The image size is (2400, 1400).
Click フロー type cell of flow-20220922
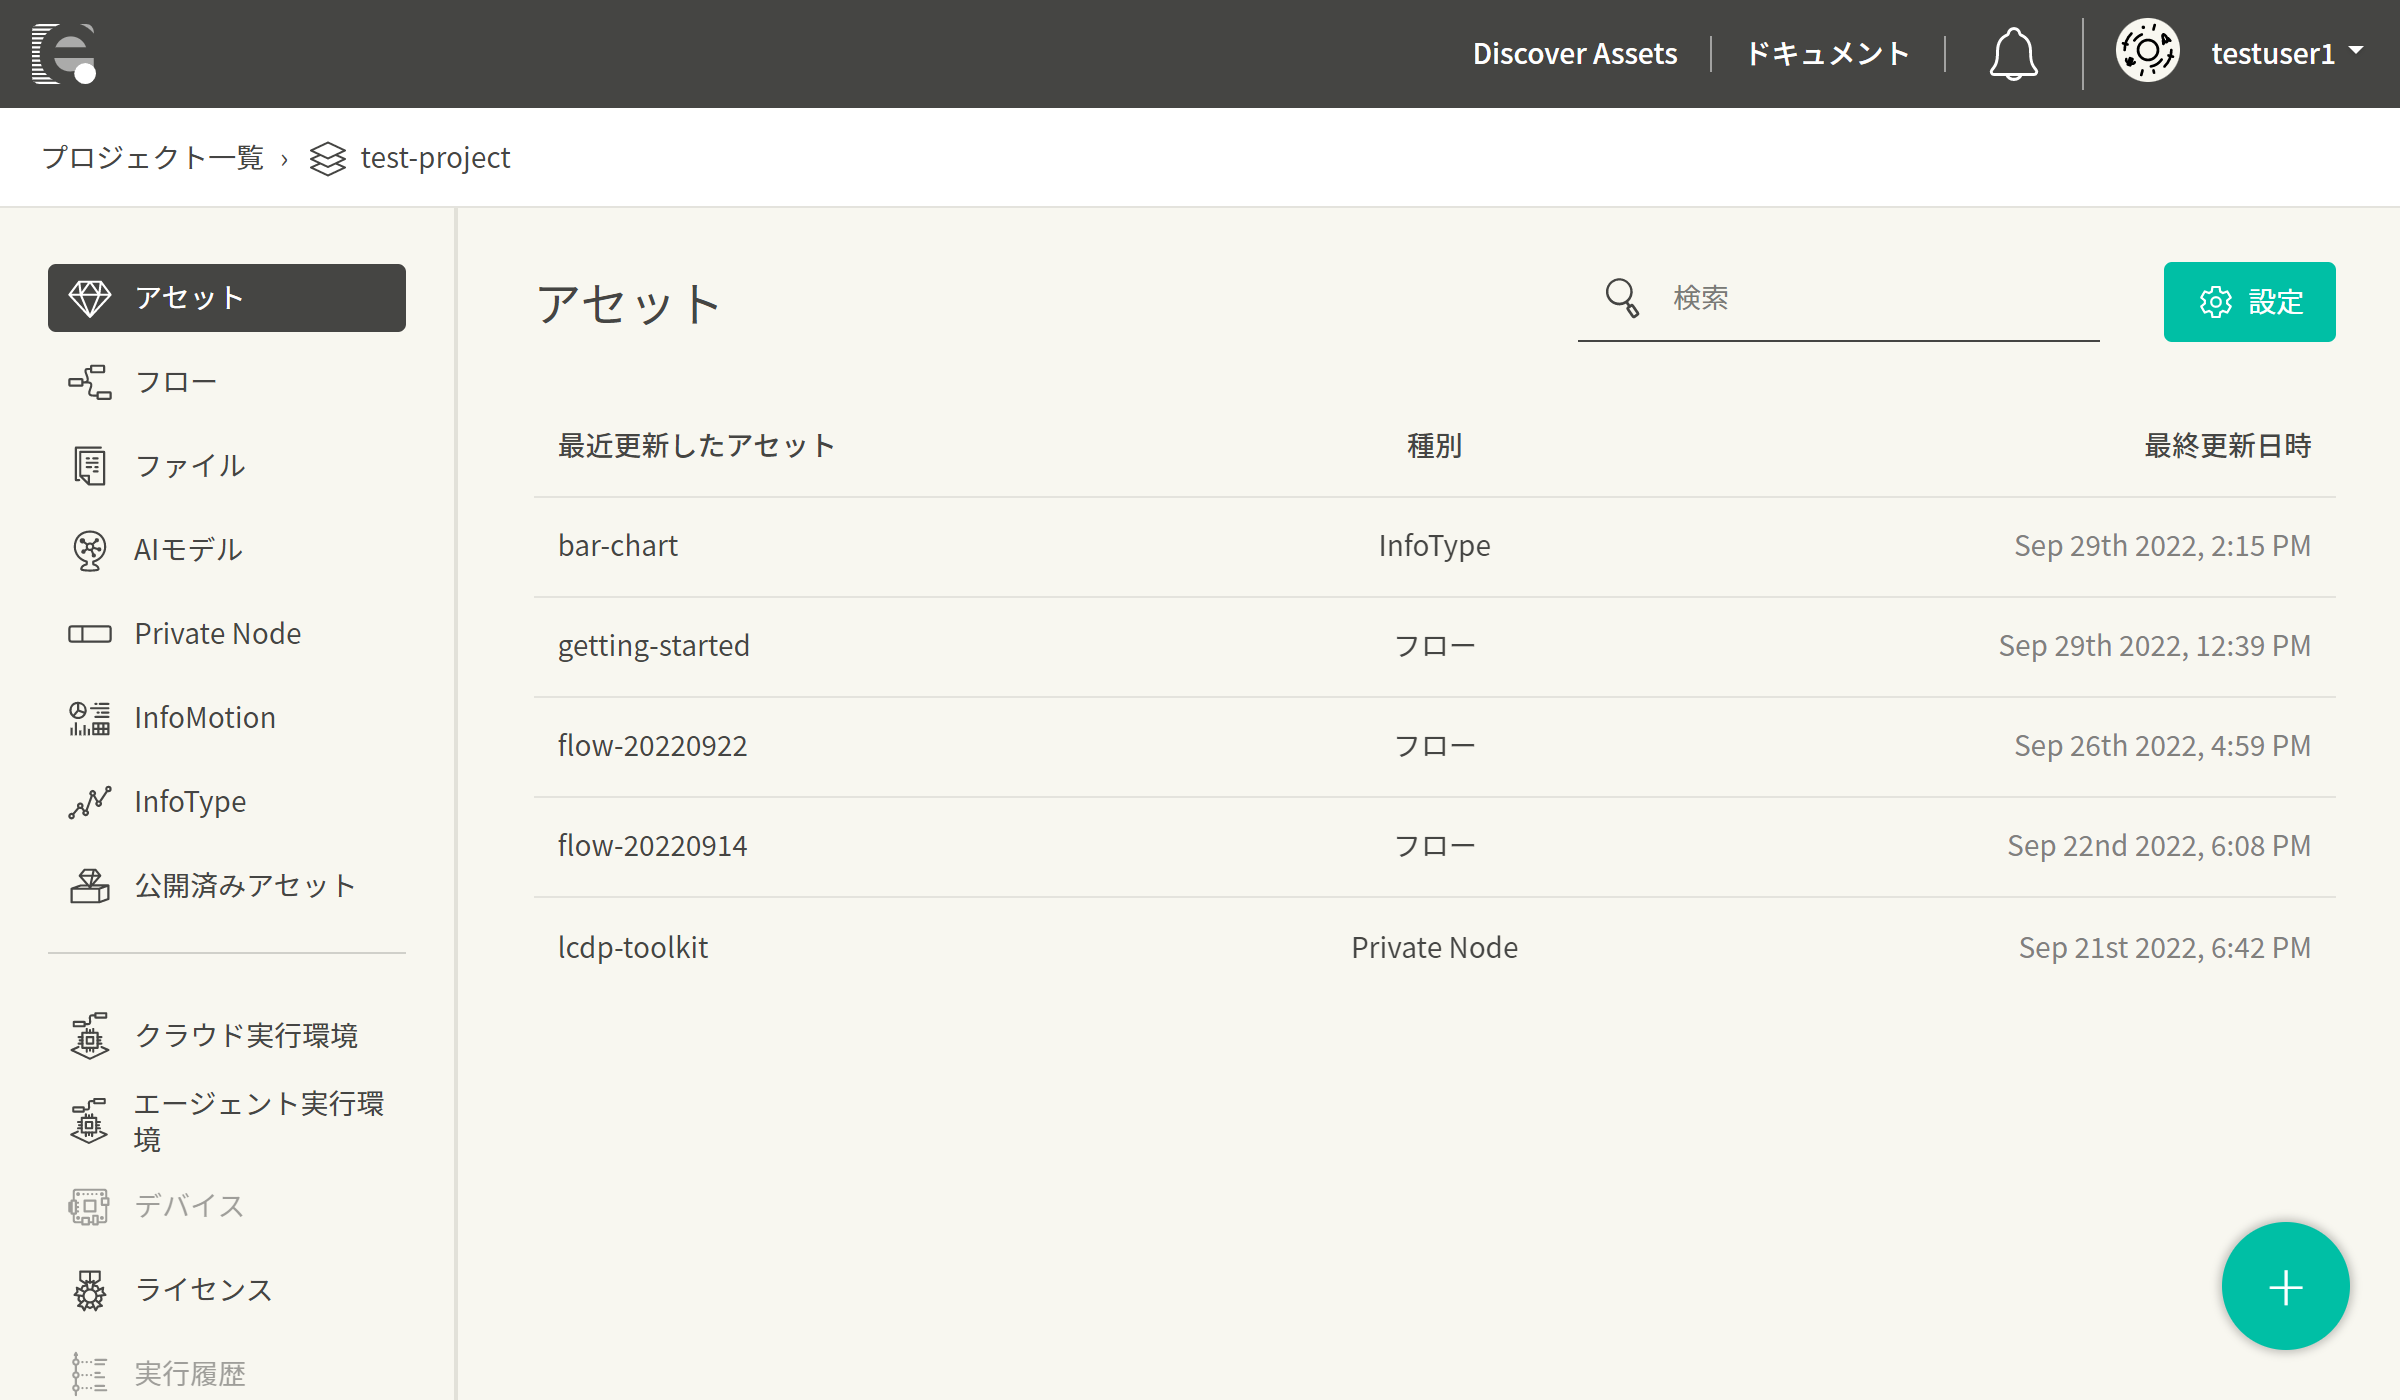pyautogui.click(x=1434, y=746)
